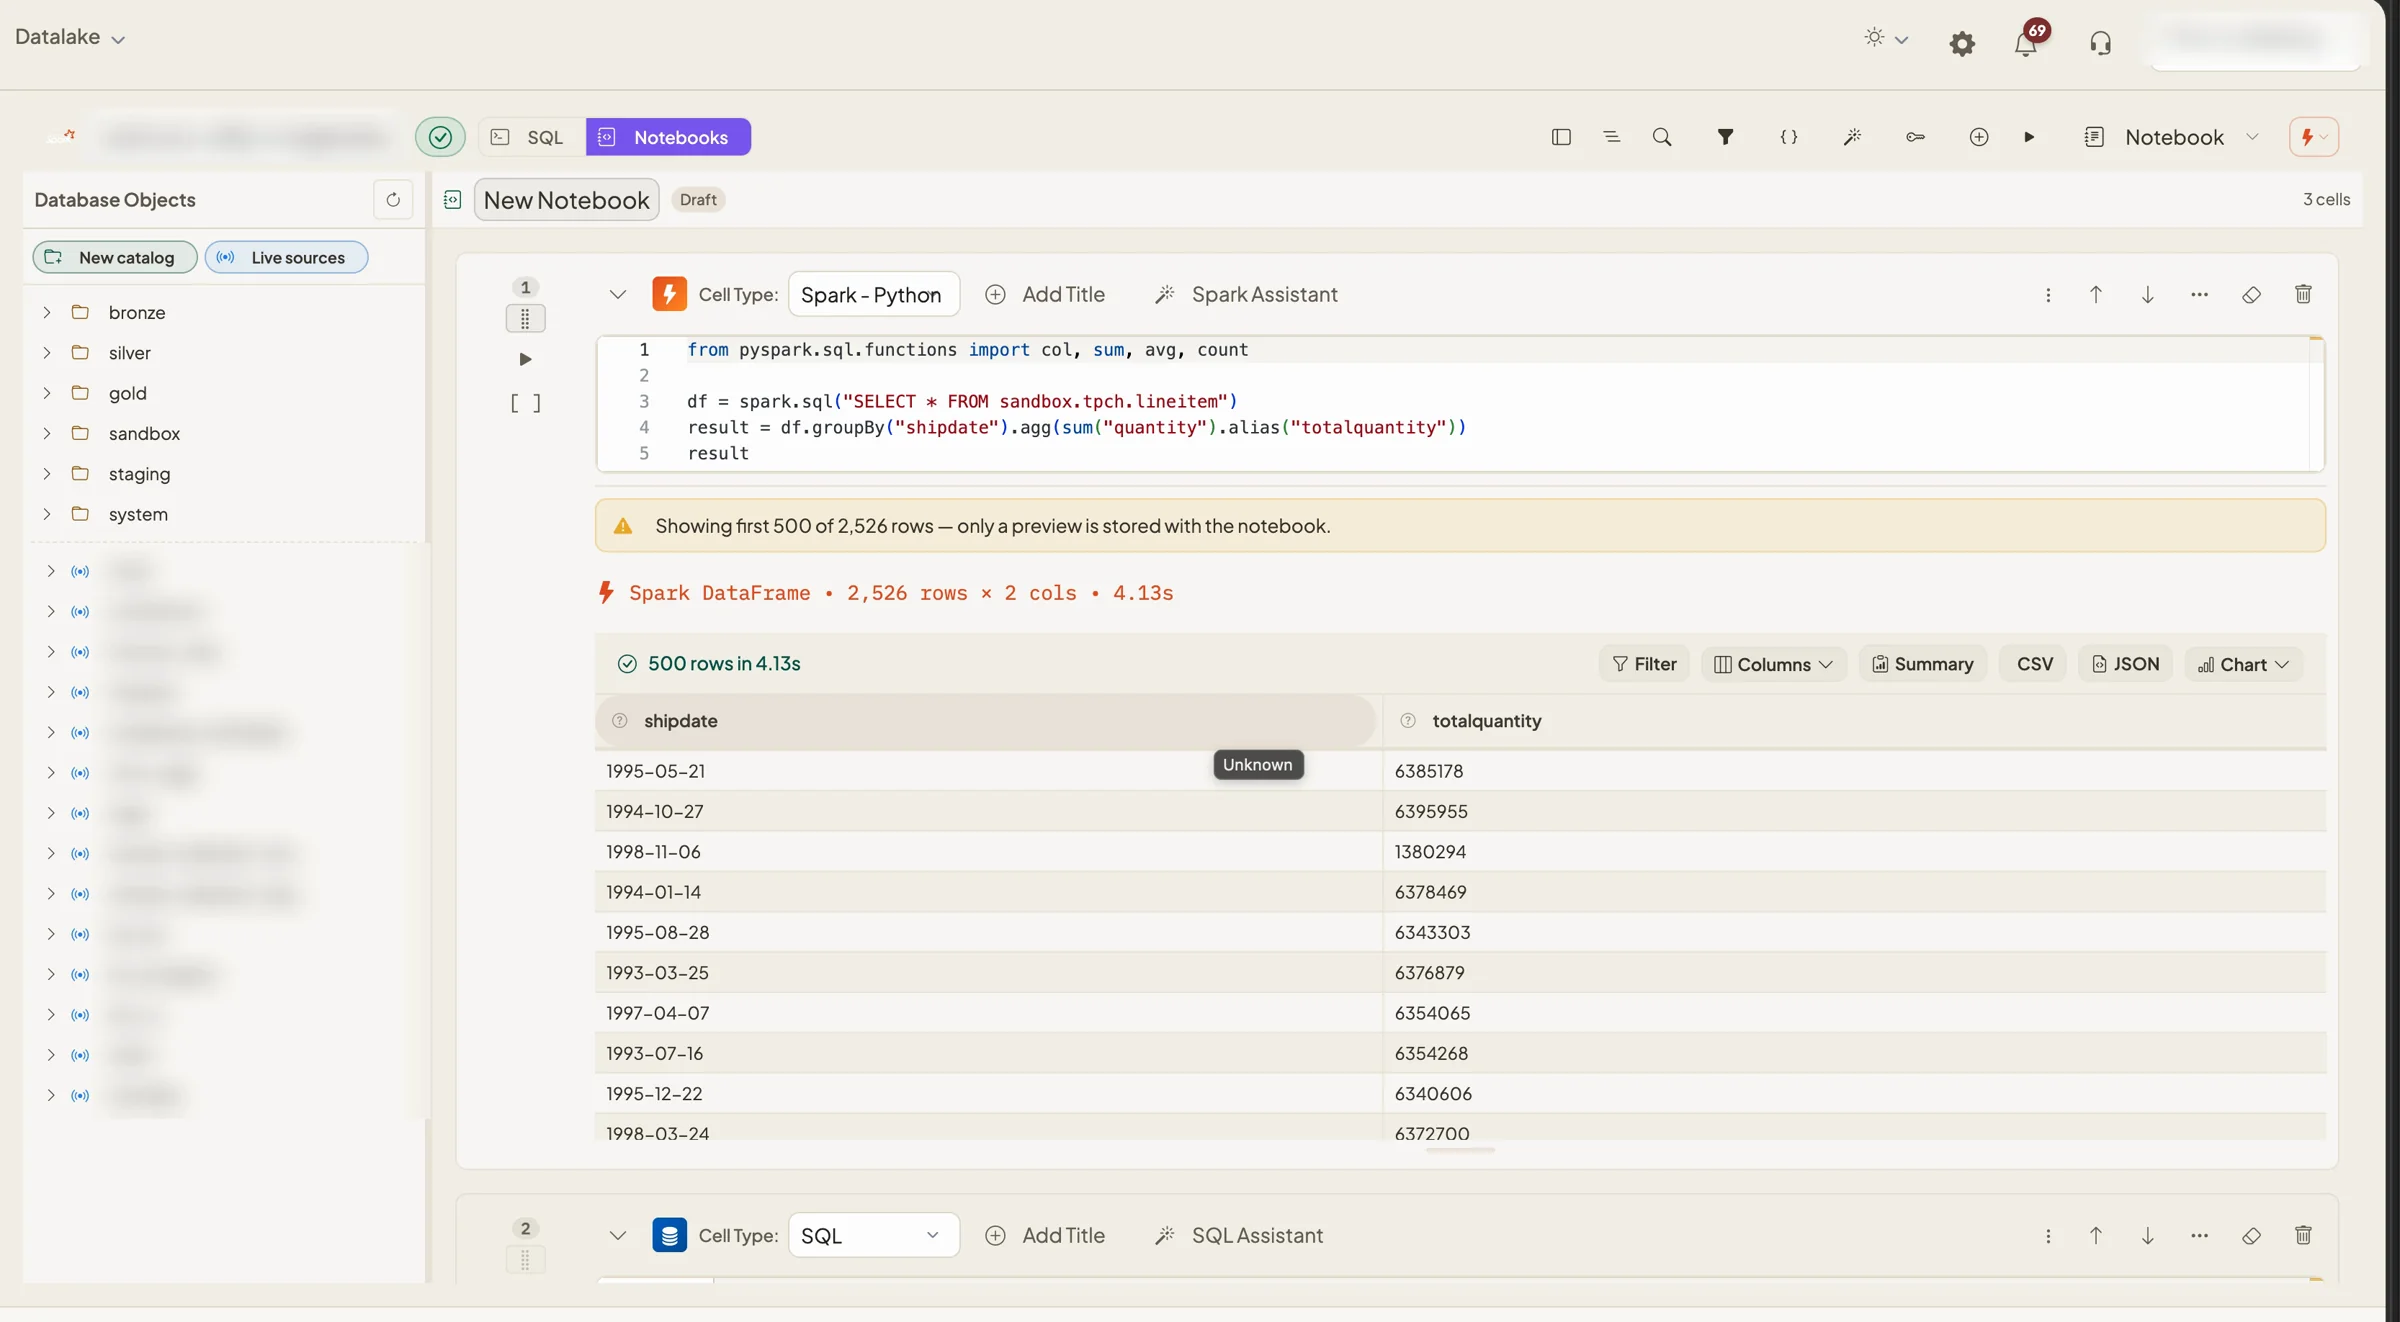Click the outline list icon in toolbar
Image resolution: width=2400 pixels, height=1322 pixels.
pos(1611,137)
